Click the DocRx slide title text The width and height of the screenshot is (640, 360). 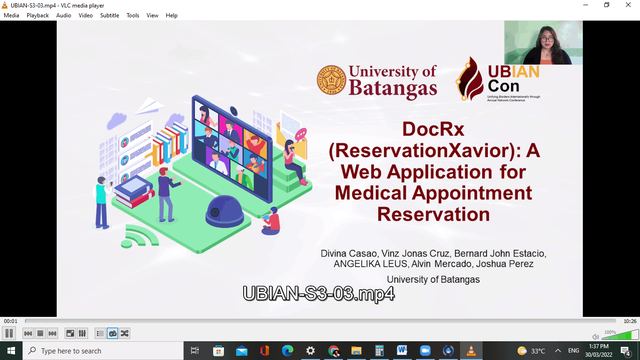pyautogui.click(x=433, y=171)
